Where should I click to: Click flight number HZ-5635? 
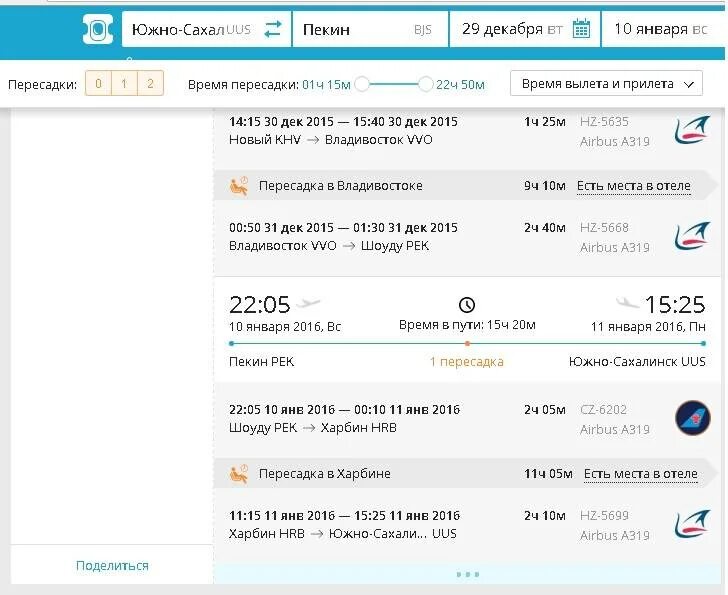tap(604, 122)
